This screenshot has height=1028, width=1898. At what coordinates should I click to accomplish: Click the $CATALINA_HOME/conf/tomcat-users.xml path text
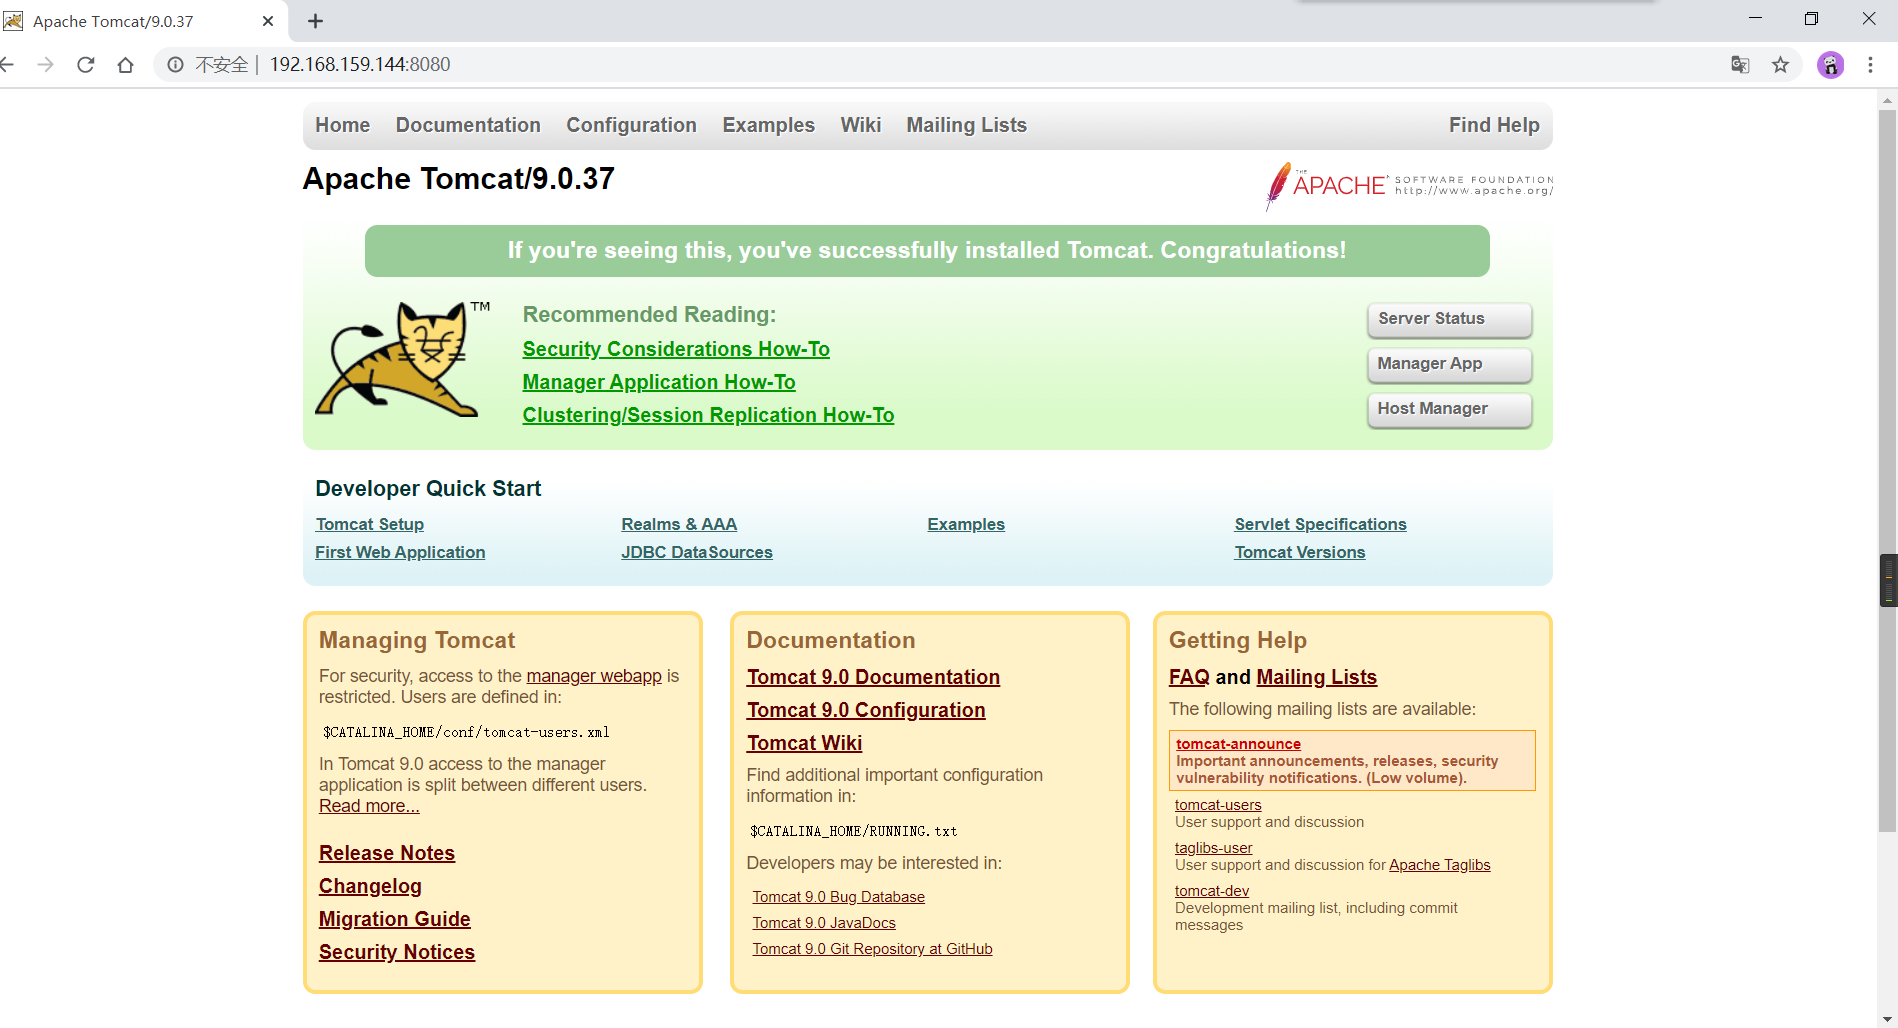466,732
